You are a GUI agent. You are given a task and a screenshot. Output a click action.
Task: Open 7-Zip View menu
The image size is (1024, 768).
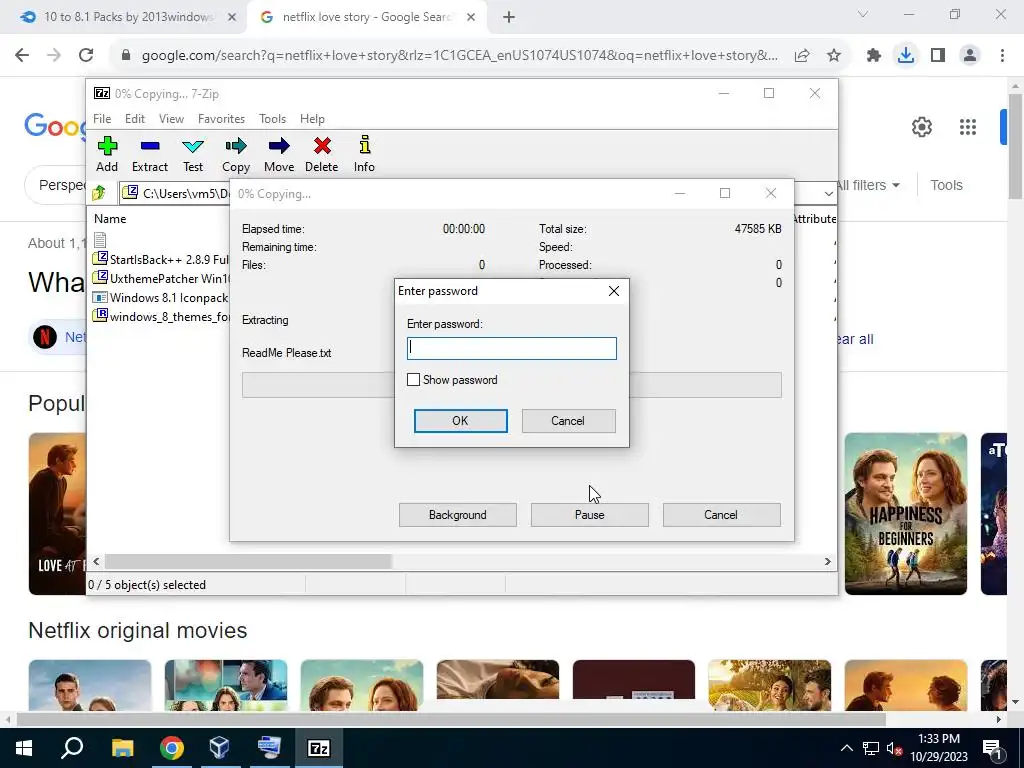coord(171,119)
